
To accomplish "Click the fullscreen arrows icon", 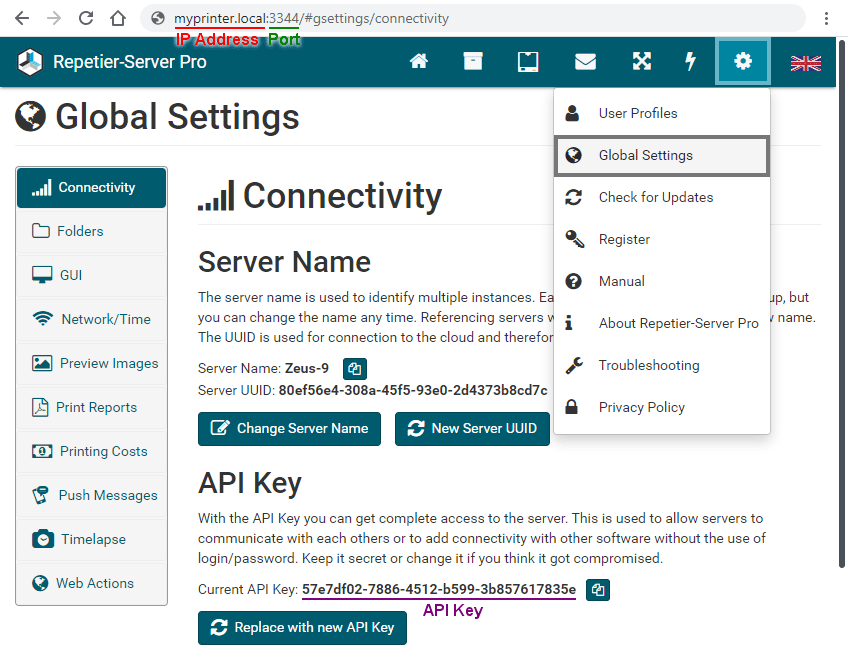I will (642, 62).
